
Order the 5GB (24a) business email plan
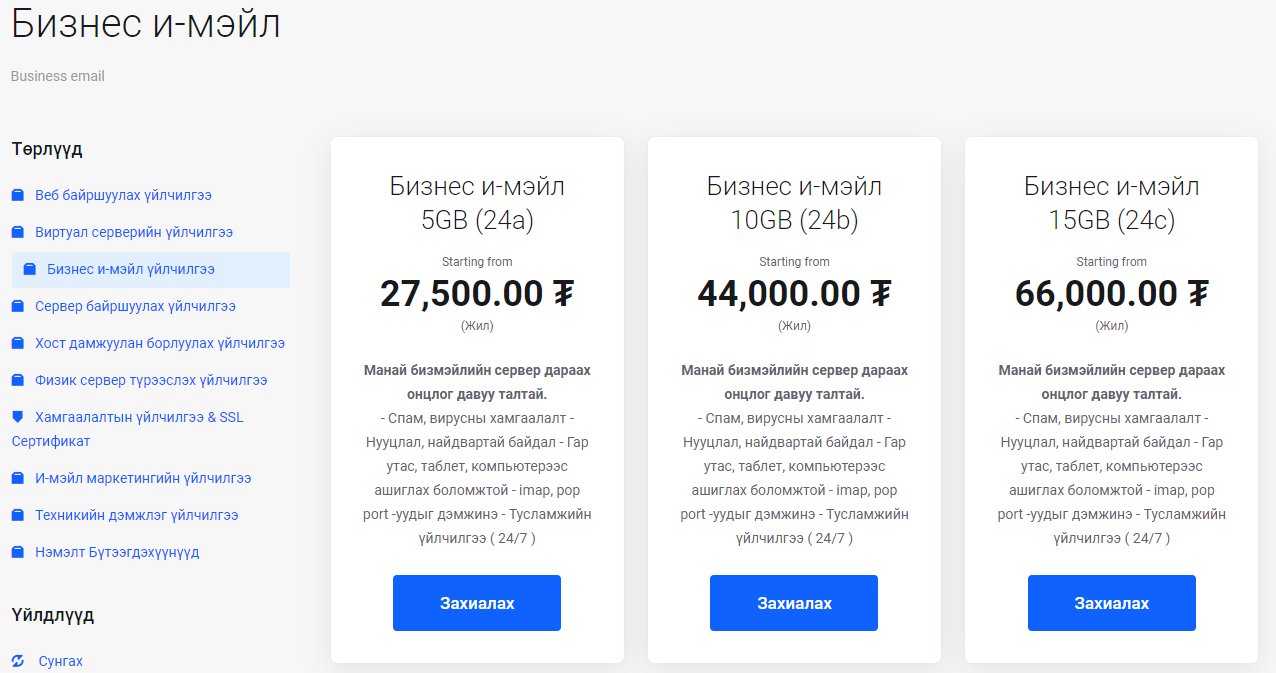477,603
